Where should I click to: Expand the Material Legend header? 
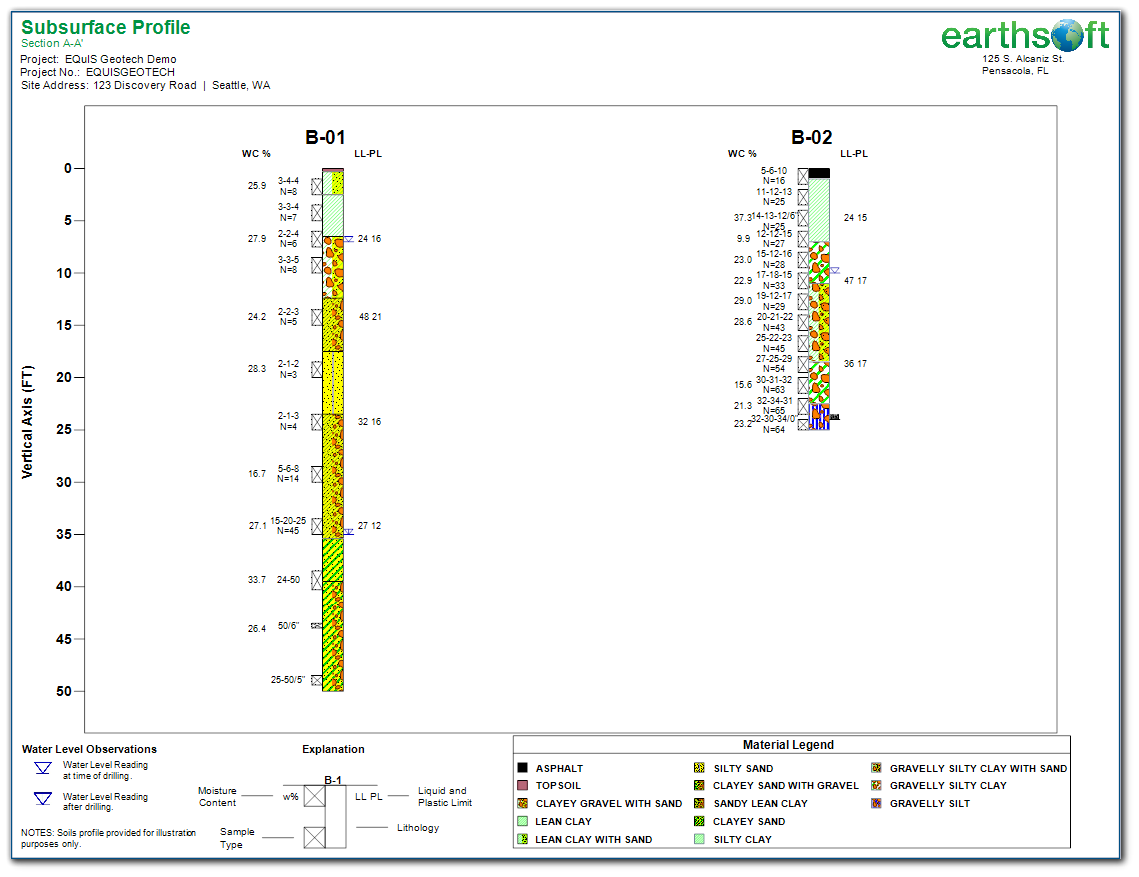click(790, 744)
